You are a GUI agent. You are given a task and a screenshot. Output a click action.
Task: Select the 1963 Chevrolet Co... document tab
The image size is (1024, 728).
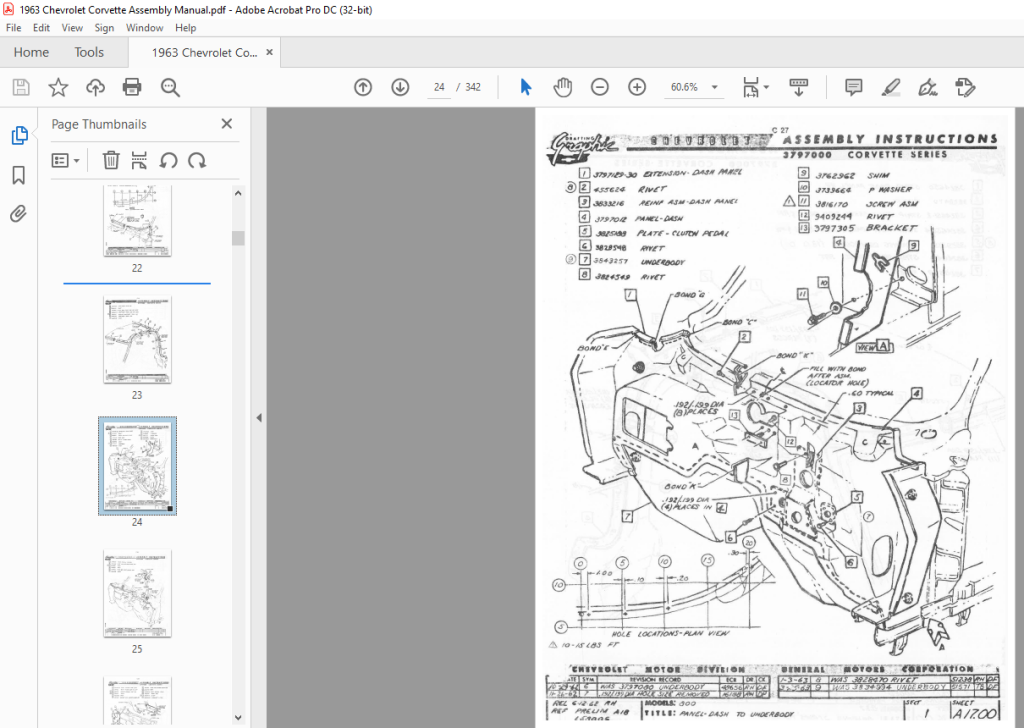[x=204, y=52]
